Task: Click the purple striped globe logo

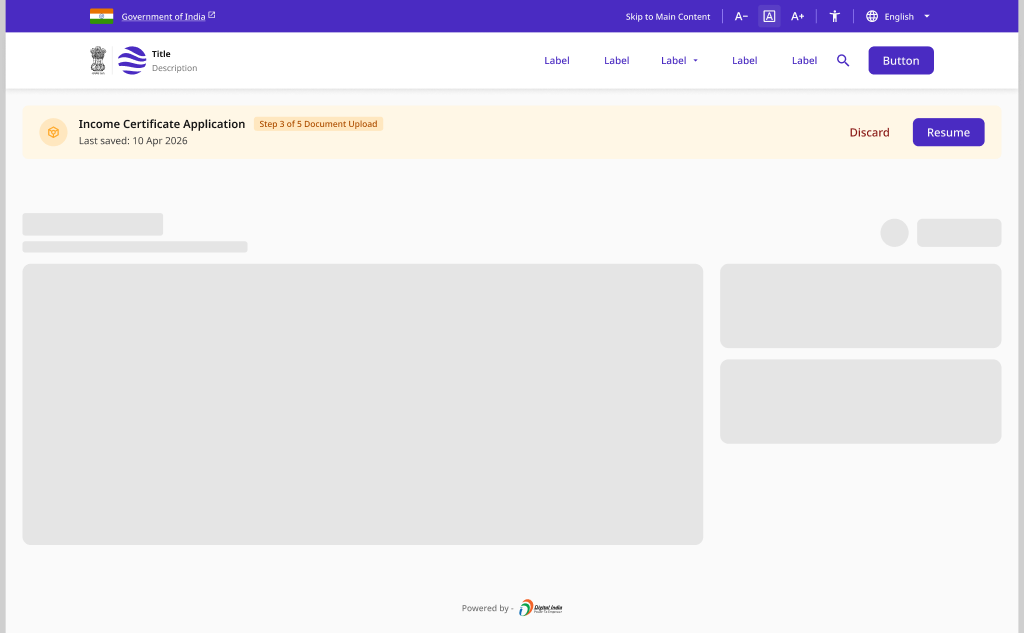Action: click(x=132, y=60)
